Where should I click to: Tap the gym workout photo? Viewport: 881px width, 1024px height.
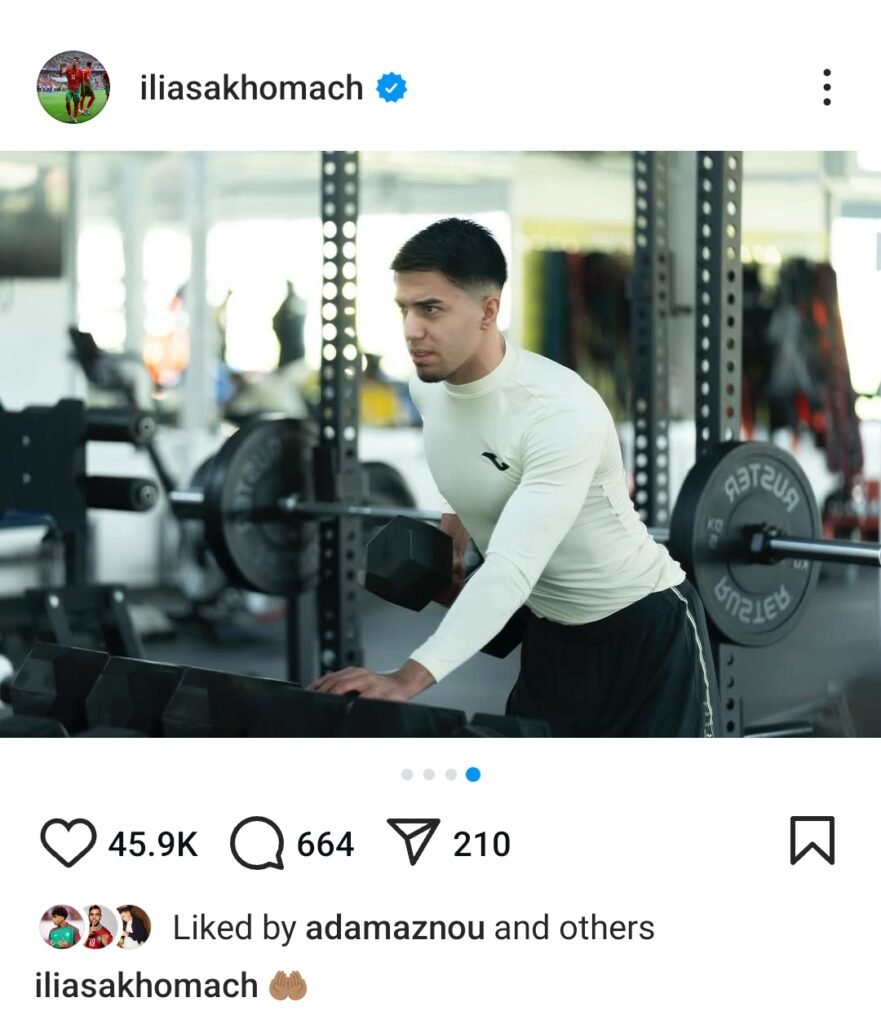pos(440,444)
